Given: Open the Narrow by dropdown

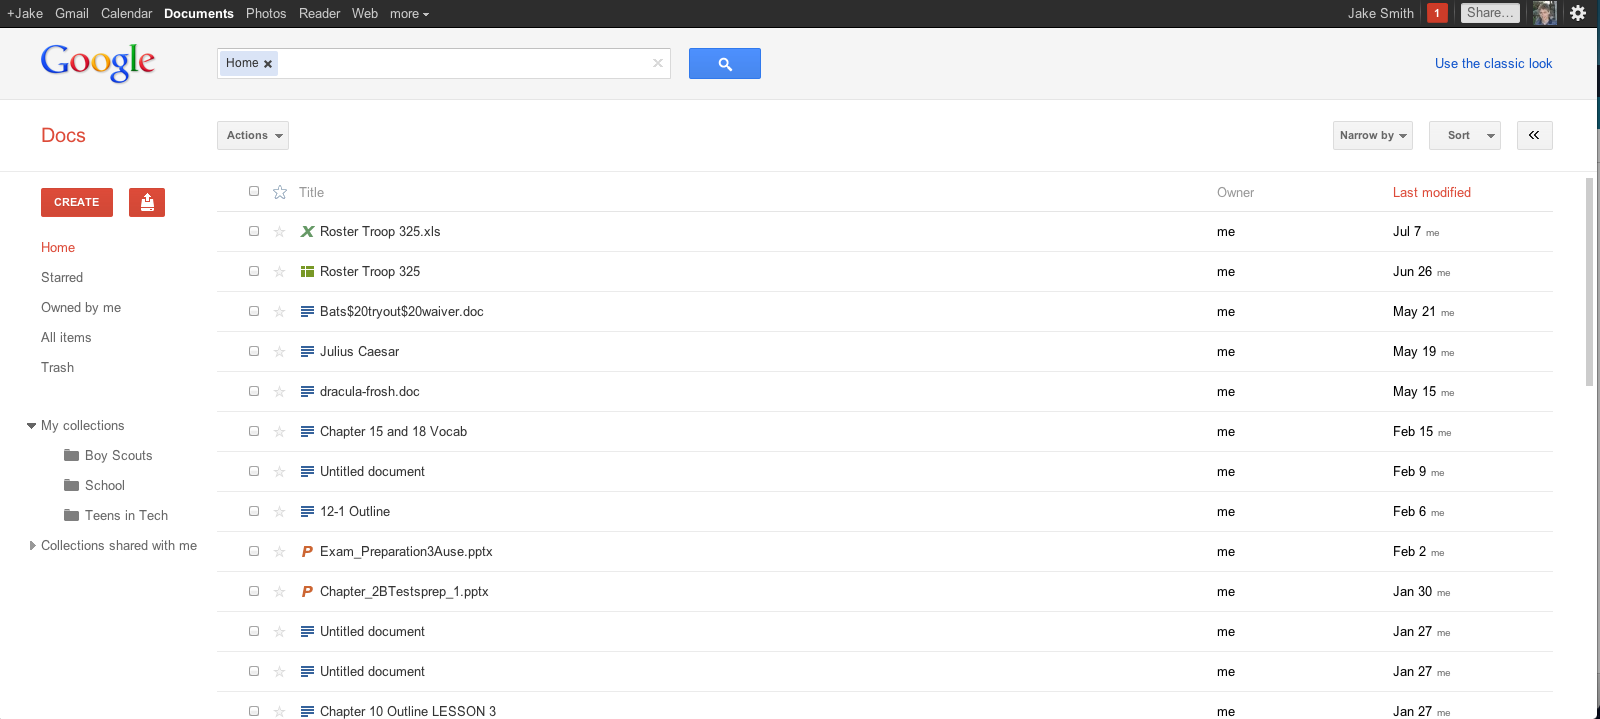Looking at the screenshot, I should tap(1372, 135).
